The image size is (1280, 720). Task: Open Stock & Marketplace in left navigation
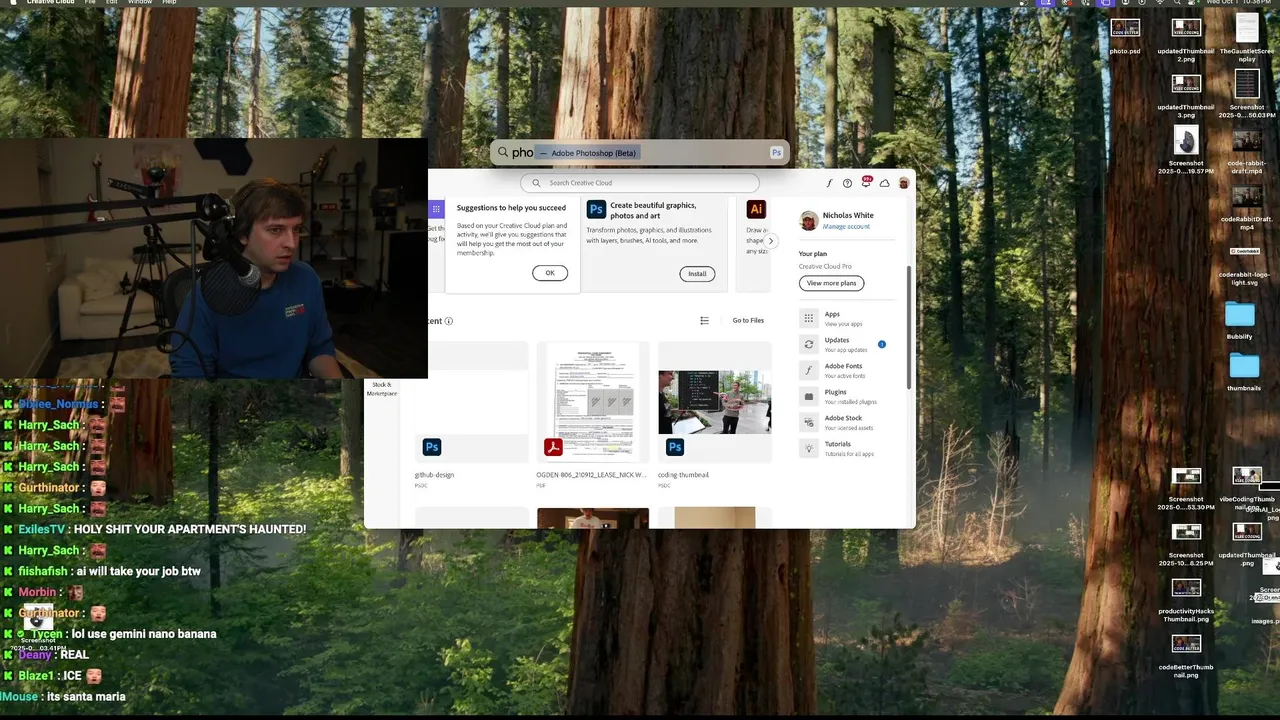(x=381, y=389)
